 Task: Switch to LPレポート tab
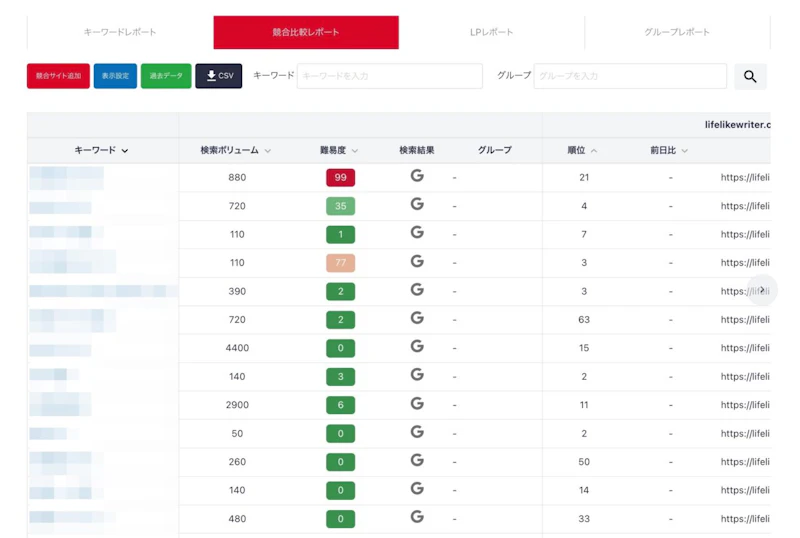(x=491, y=32)
